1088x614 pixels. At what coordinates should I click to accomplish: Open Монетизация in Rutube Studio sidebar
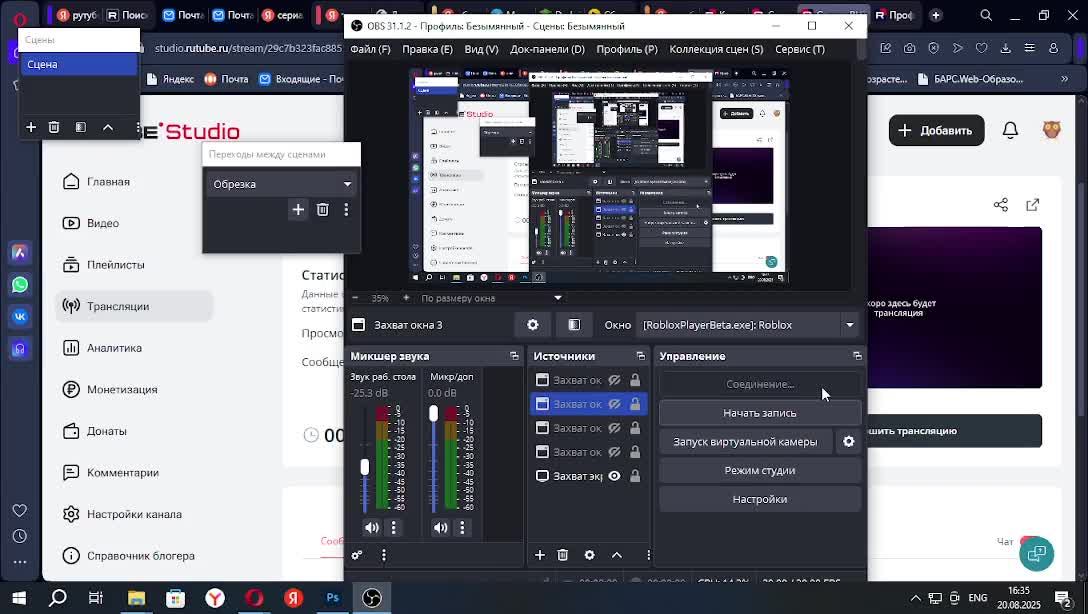[134, 389]
